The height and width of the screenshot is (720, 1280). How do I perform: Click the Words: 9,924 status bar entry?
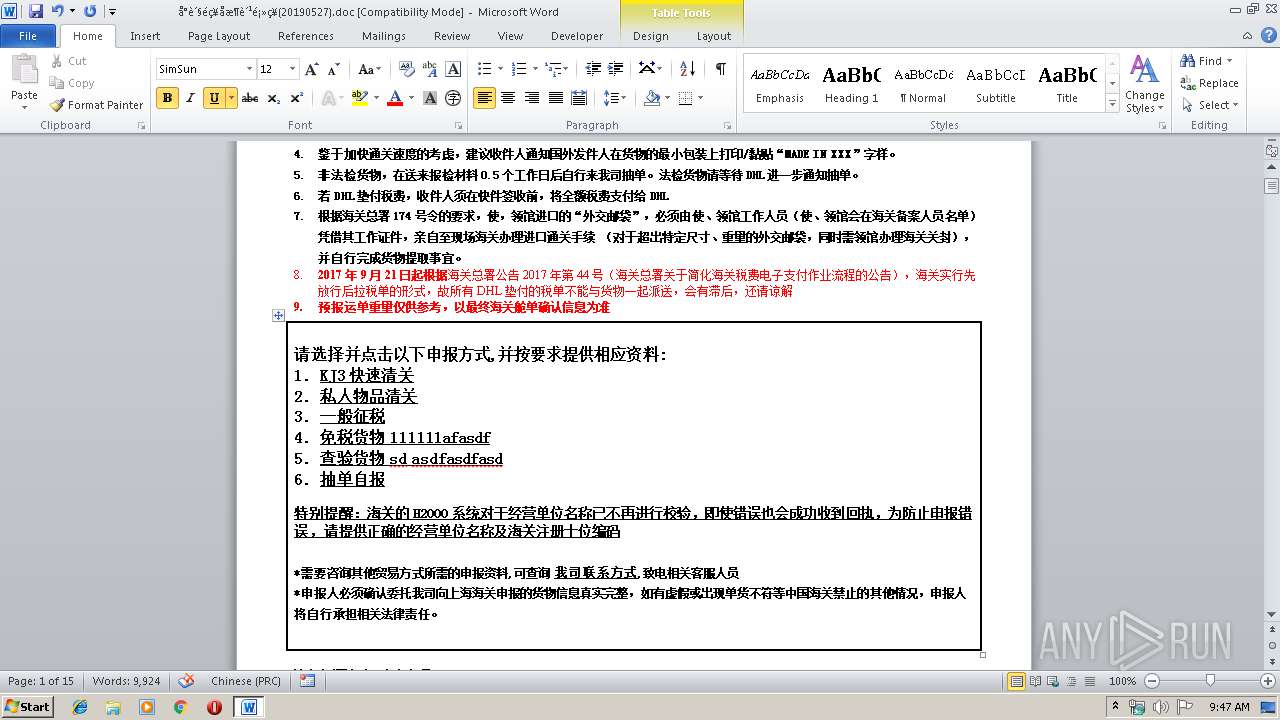[x=126, y=681]
